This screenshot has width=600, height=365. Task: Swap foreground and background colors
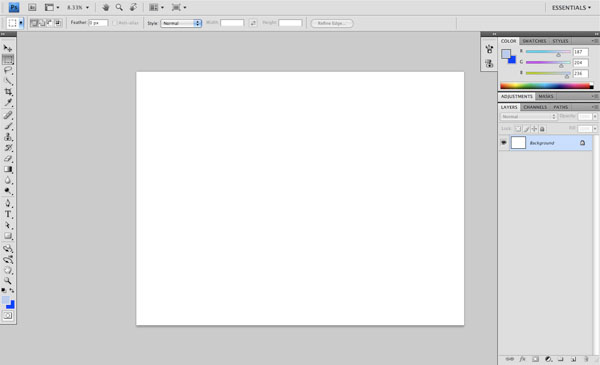click(x=12, y=290)
